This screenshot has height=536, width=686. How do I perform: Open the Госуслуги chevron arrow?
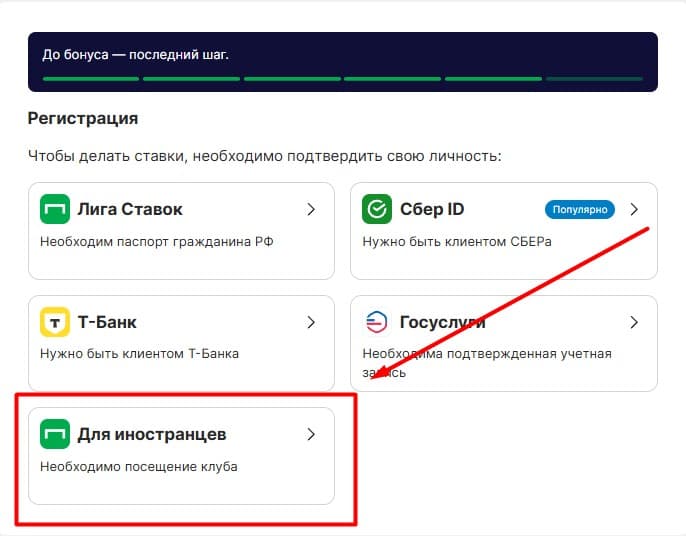click(x=634, y=322)
